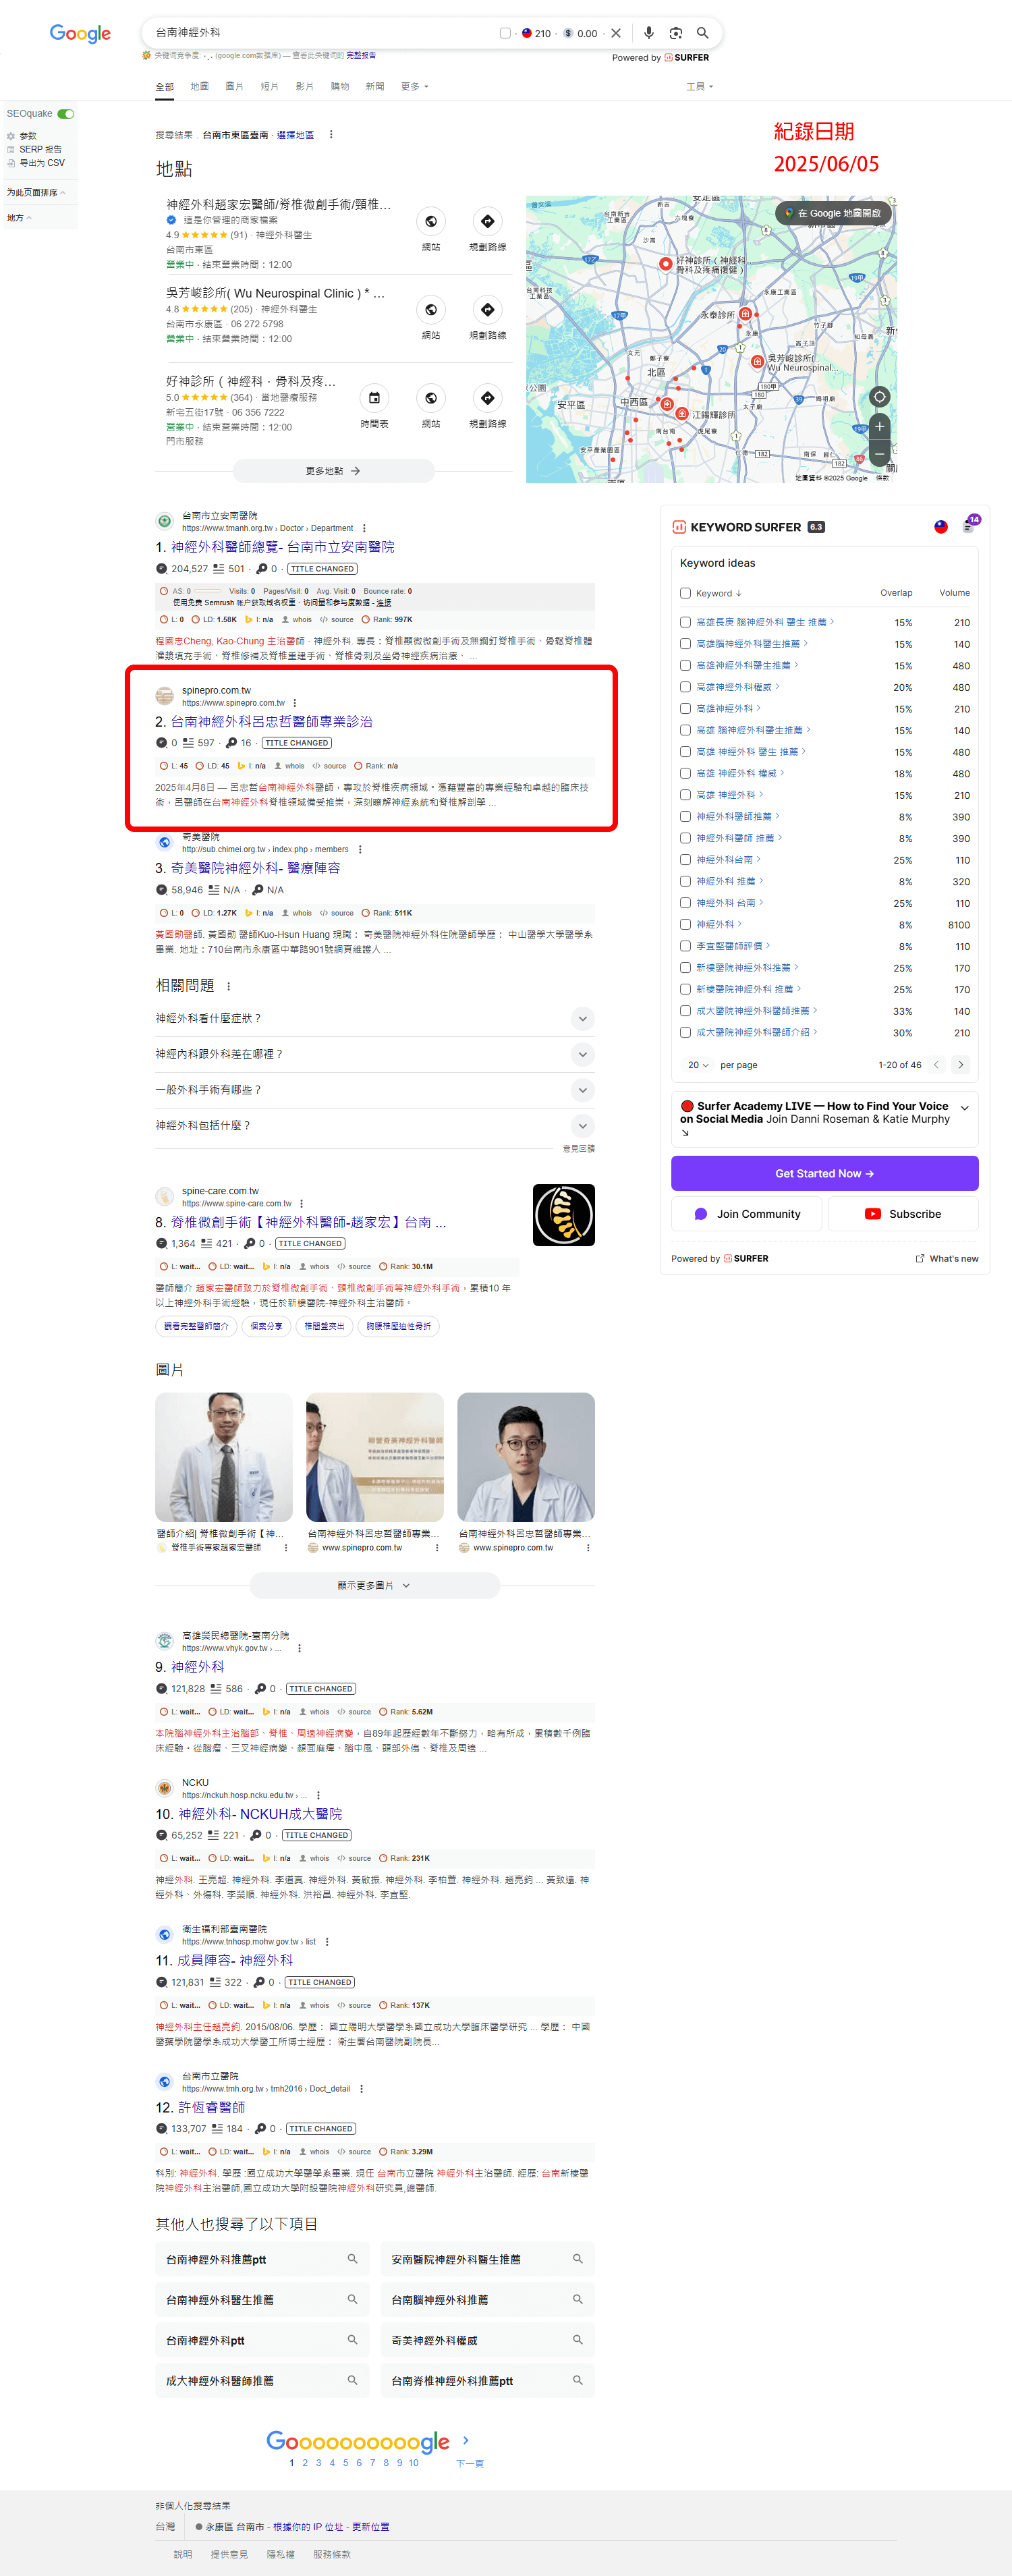The height and width of the screenshot is (2576, 1012).
Task: Click the YouTube Subscribe button
Action: [903, 1214]
